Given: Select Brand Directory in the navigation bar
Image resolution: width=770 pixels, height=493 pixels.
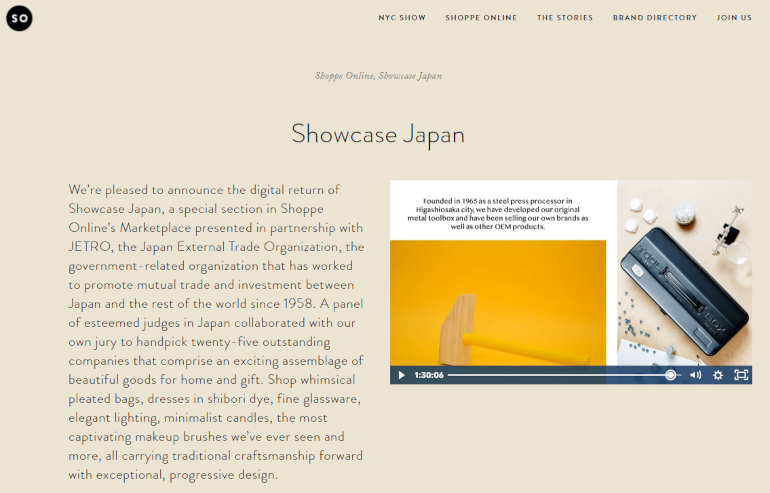Looking at the screenshot, I should click(655, 18).
